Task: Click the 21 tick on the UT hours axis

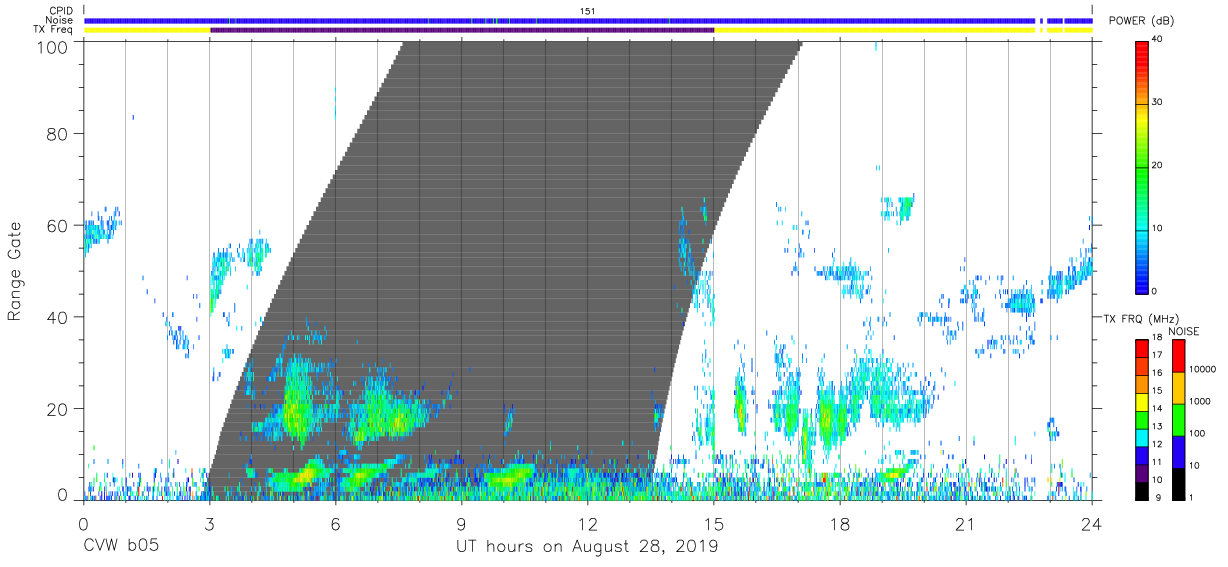Action: pos(966,523)
